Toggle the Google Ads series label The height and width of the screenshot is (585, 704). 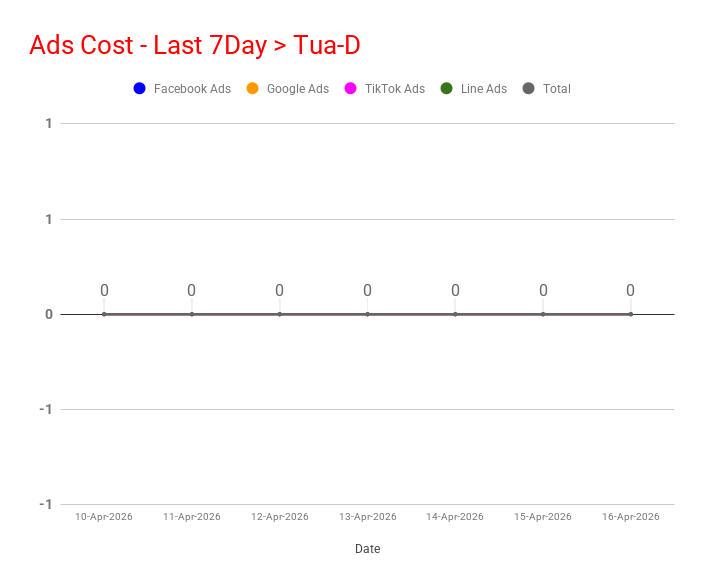point(297,89)
